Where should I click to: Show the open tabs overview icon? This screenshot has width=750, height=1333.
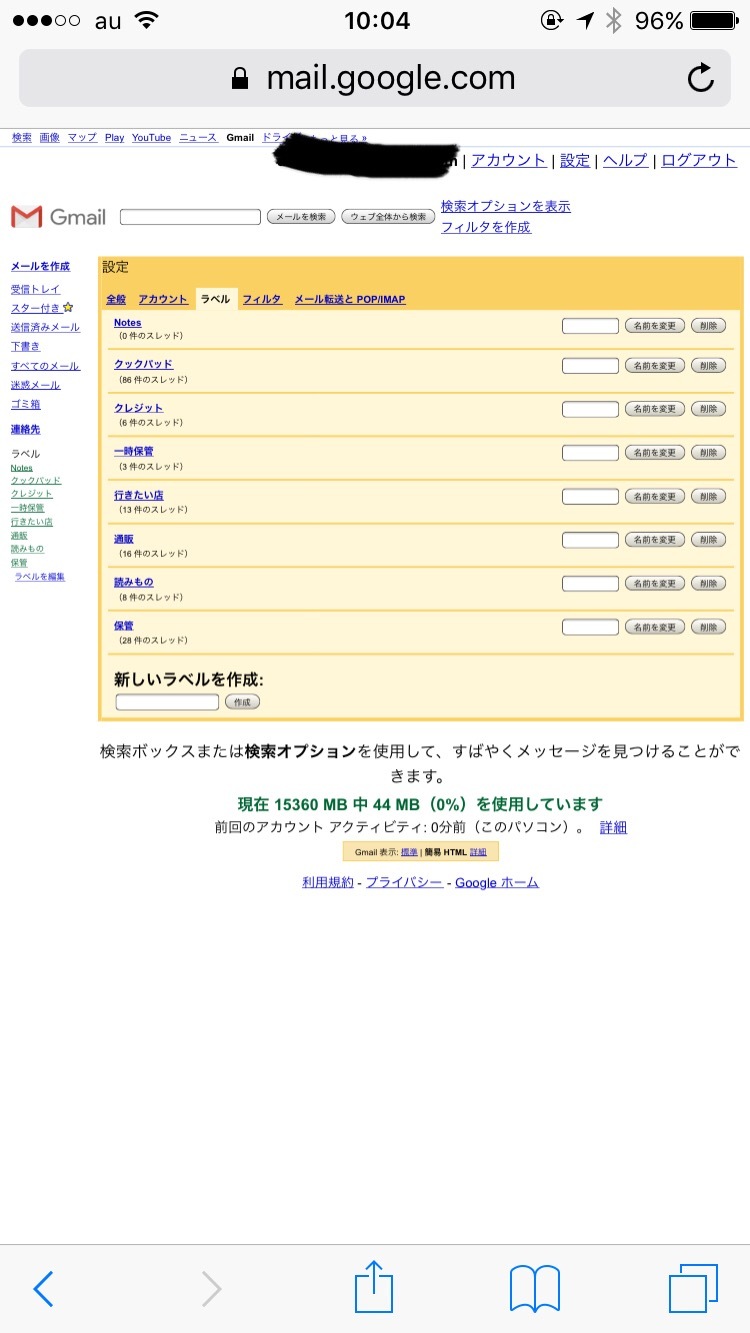click(x=694, y=1288)
